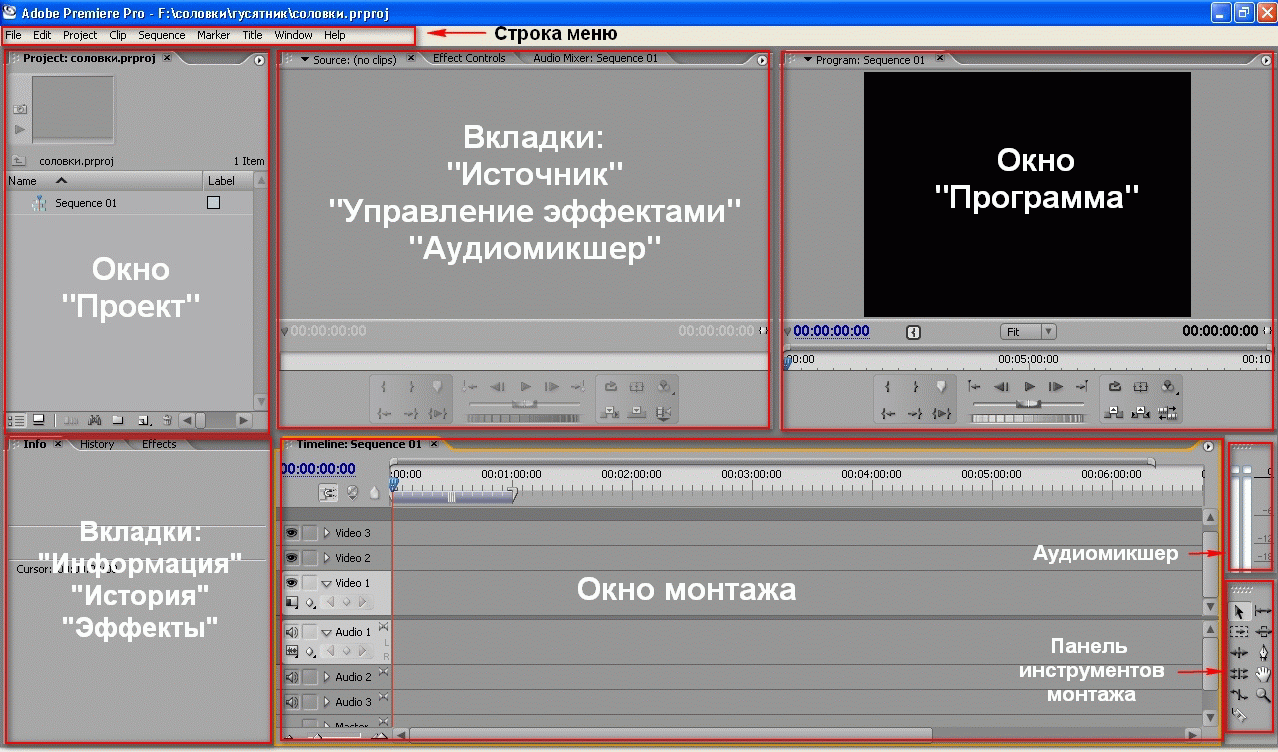
Task: Switch Project panel to Icon view
Action: click(x=38, y=420)
